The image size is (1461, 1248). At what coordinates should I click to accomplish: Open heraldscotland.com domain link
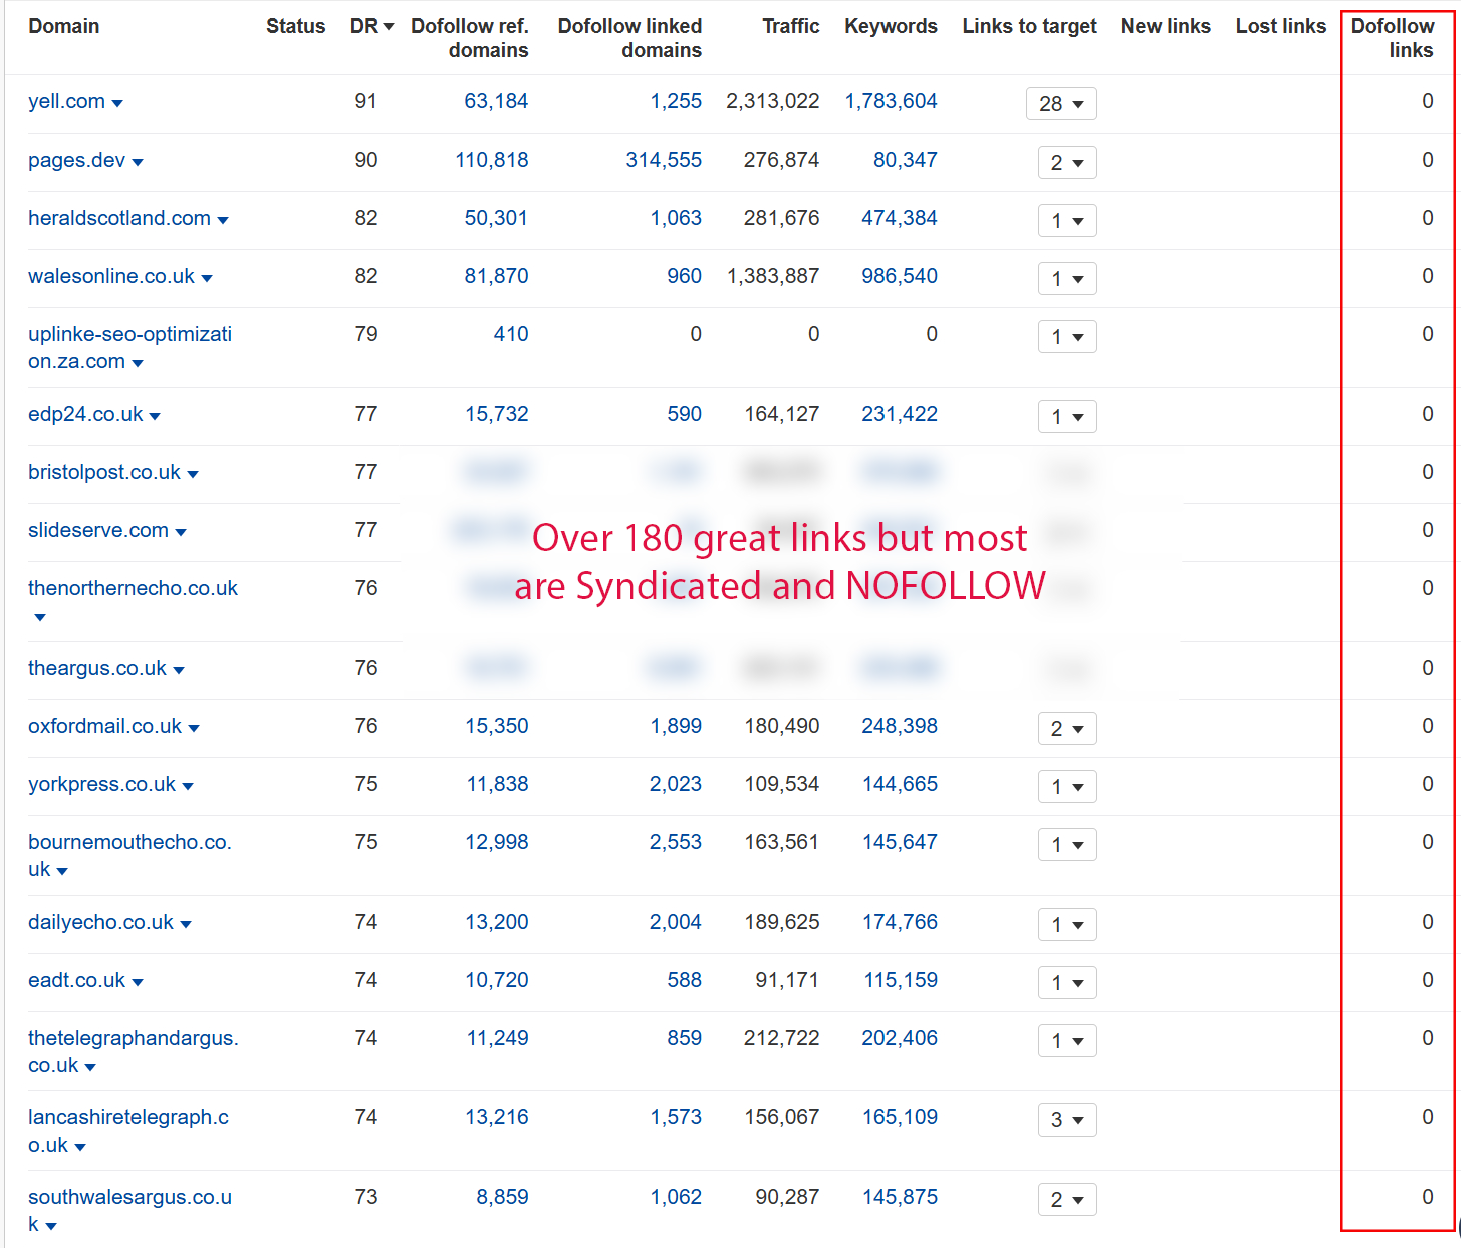coord(119,218)
